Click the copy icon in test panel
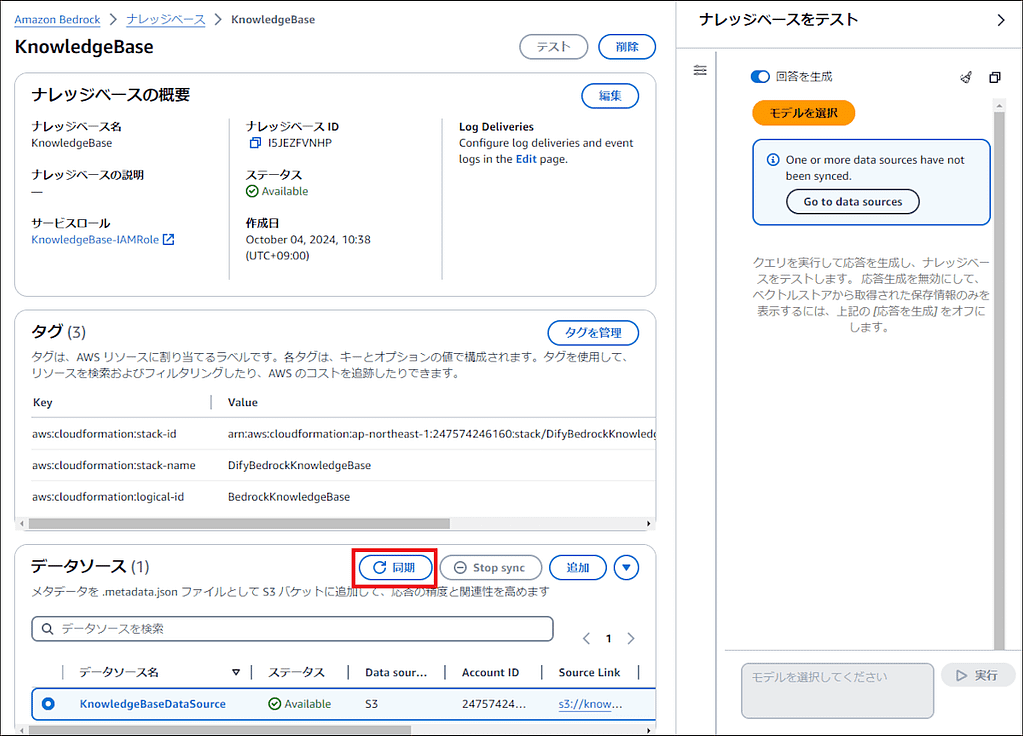The image size is (1023, 736). [x=994, y=77]
